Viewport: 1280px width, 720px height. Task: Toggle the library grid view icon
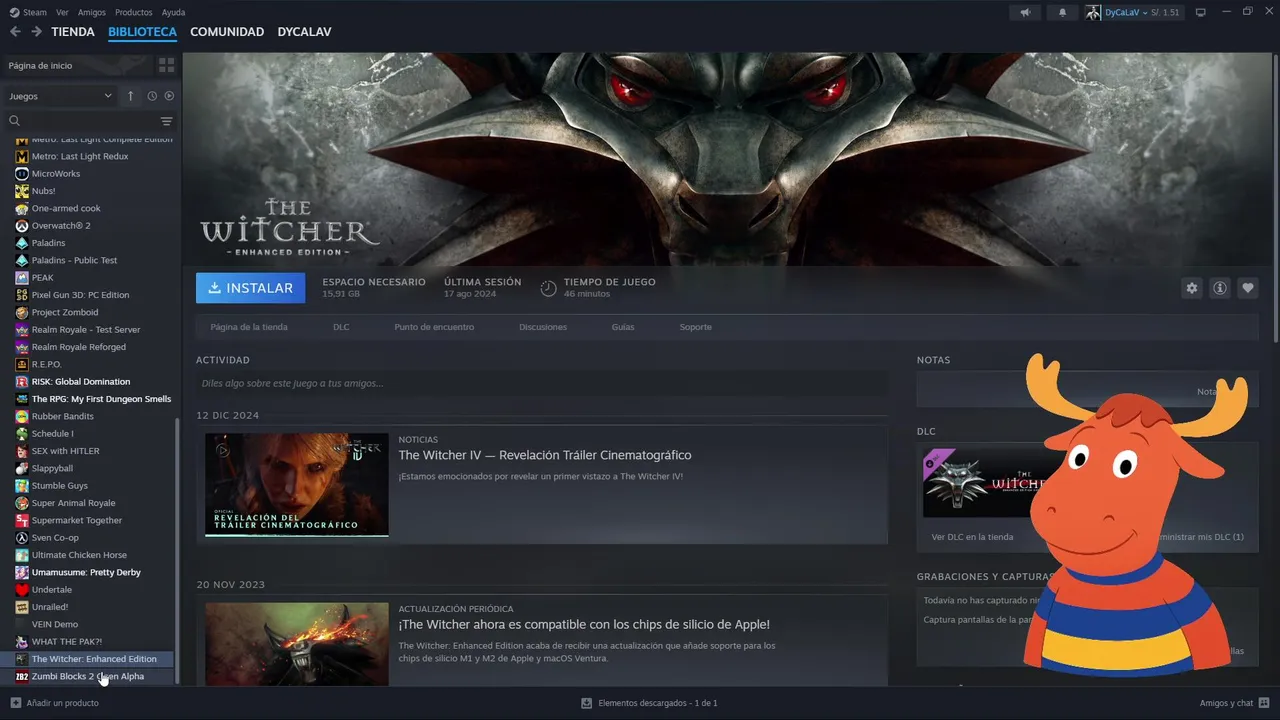(166, 65)
